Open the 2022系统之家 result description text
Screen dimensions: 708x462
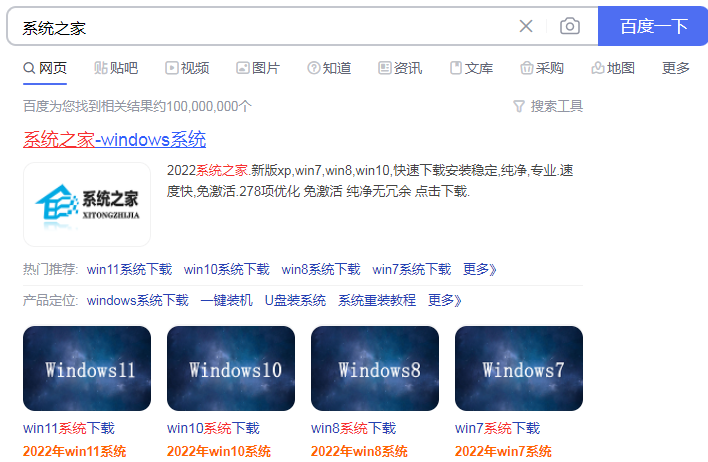coord(370,181)
